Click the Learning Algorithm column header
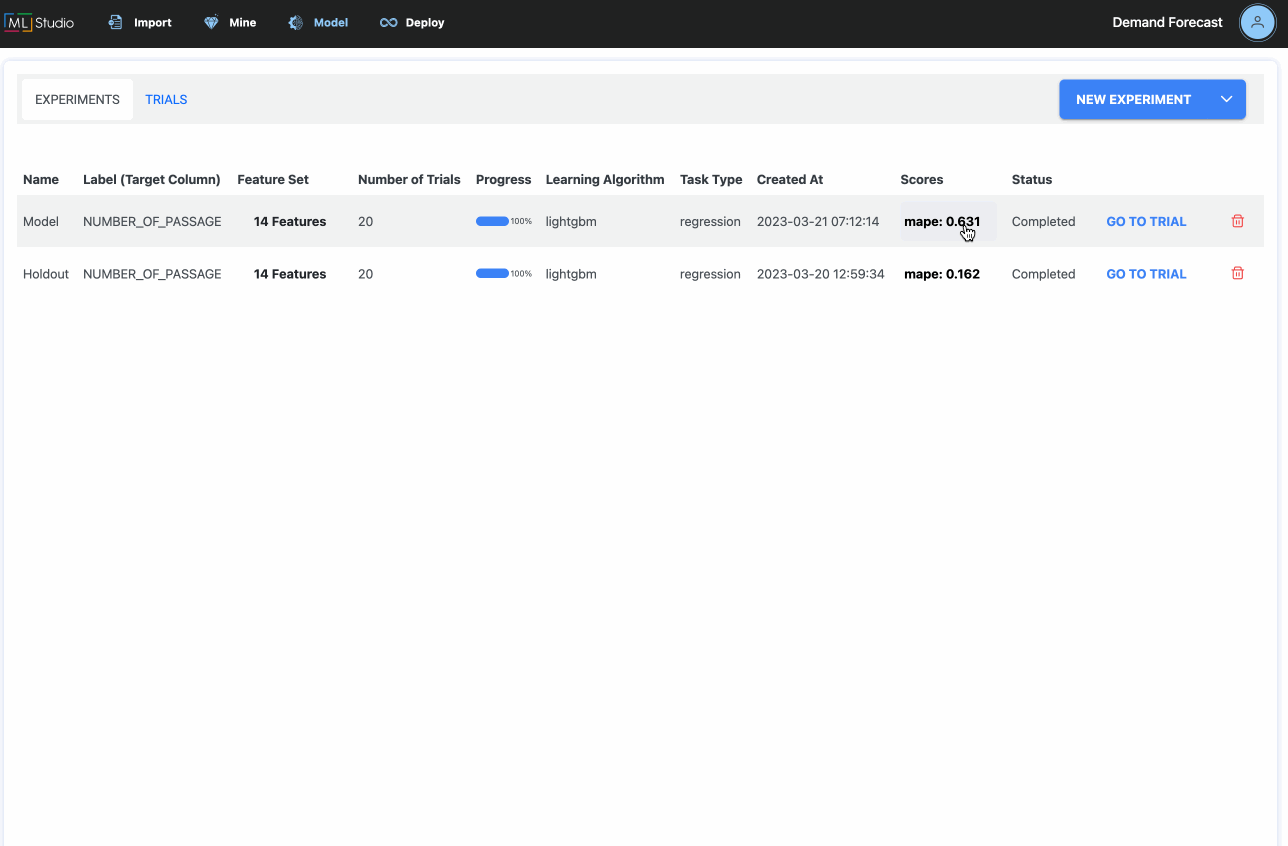The height and width of the screenshot is (846, 1288). click(x=605, y=179)
